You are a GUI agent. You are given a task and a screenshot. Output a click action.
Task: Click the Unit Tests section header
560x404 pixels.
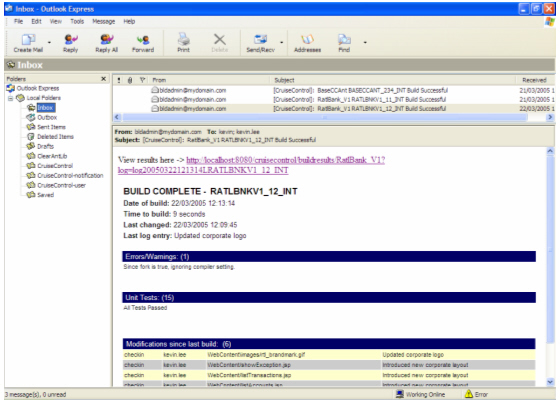coord(329,298)
